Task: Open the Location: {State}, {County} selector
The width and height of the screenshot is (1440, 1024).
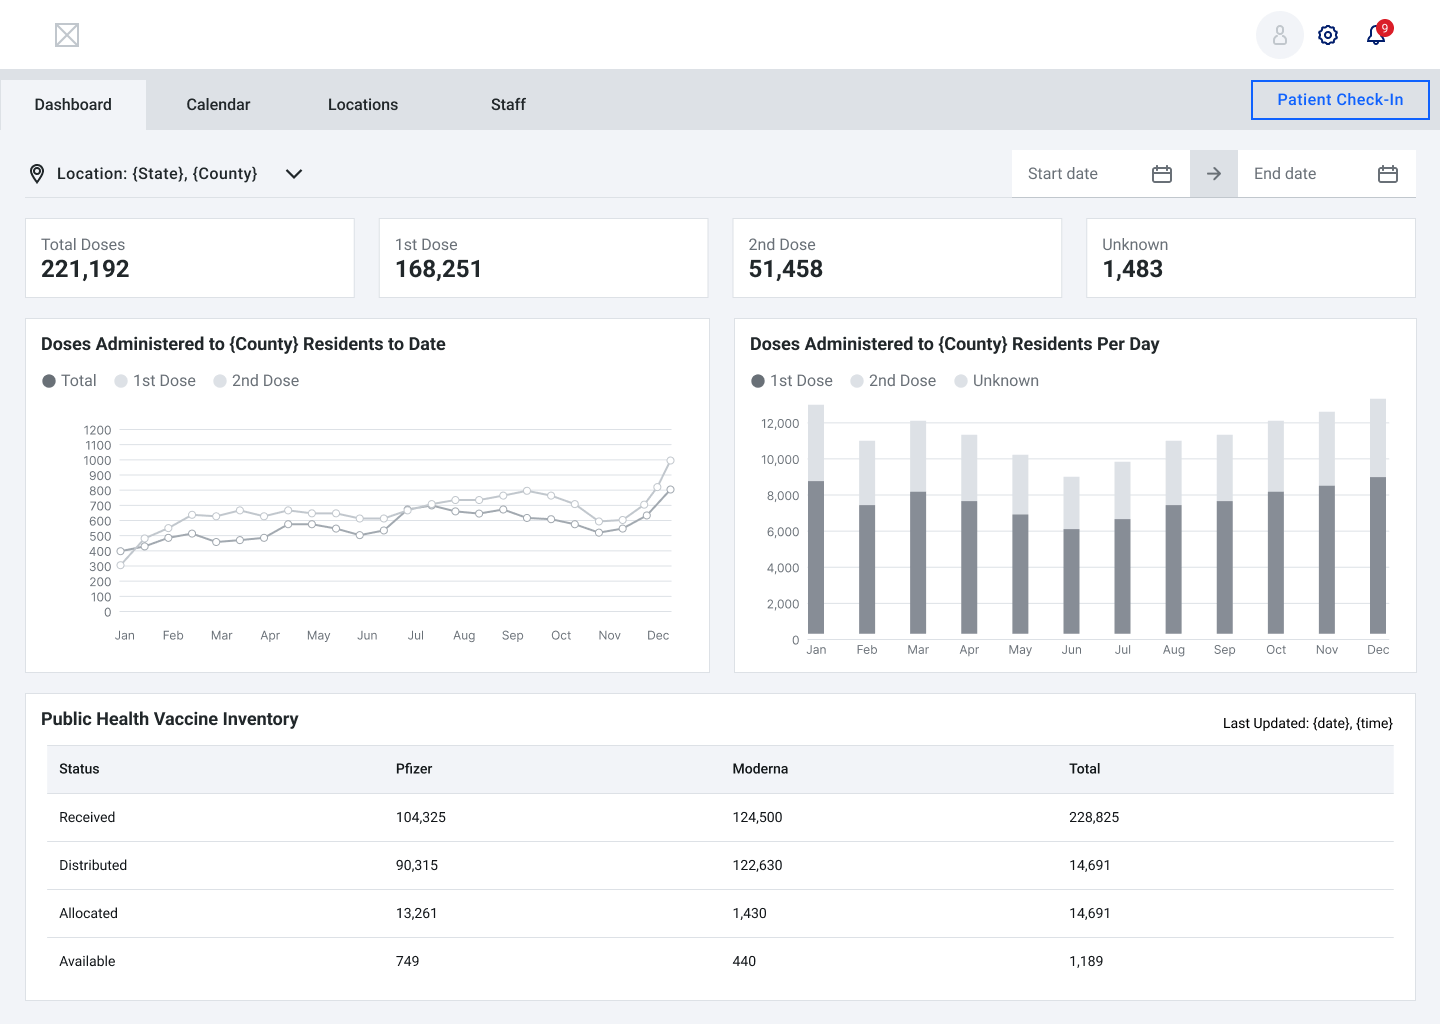Action: click(x=157, y=174)
